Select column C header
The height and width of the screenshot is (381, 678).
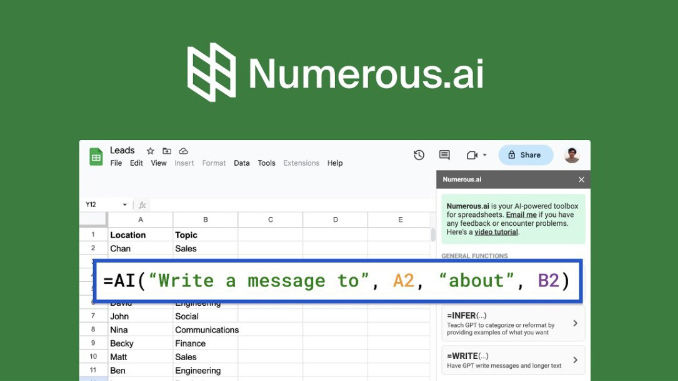(x=270, y=220)
